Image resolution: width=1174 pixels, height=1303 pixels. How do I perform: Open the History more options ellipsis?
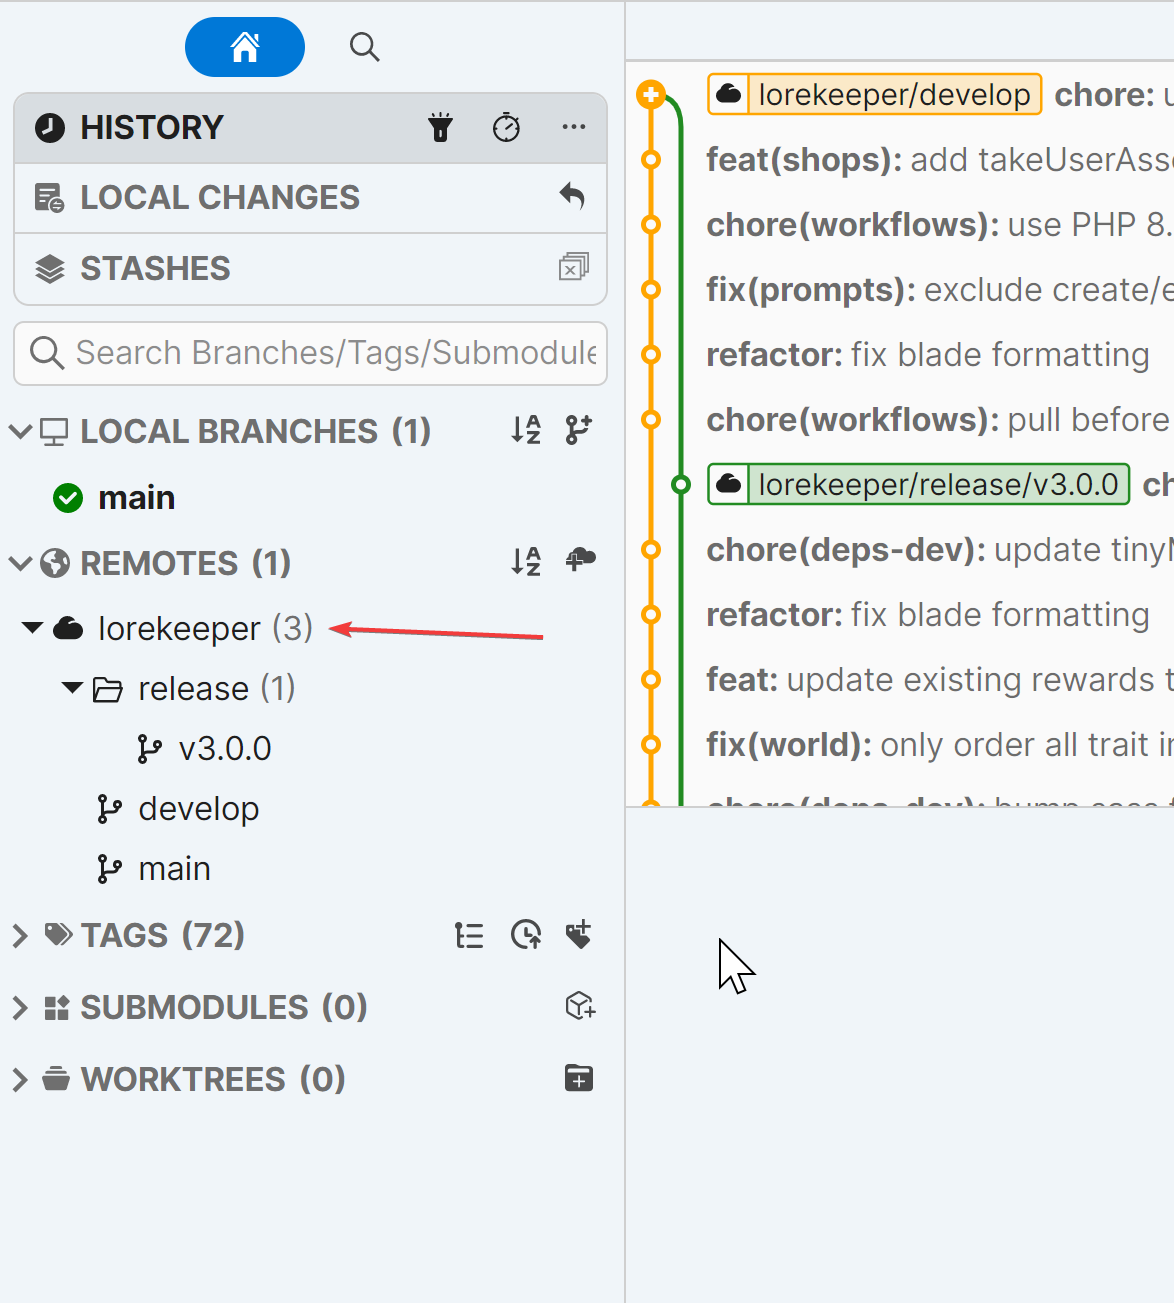pos(574,127)
